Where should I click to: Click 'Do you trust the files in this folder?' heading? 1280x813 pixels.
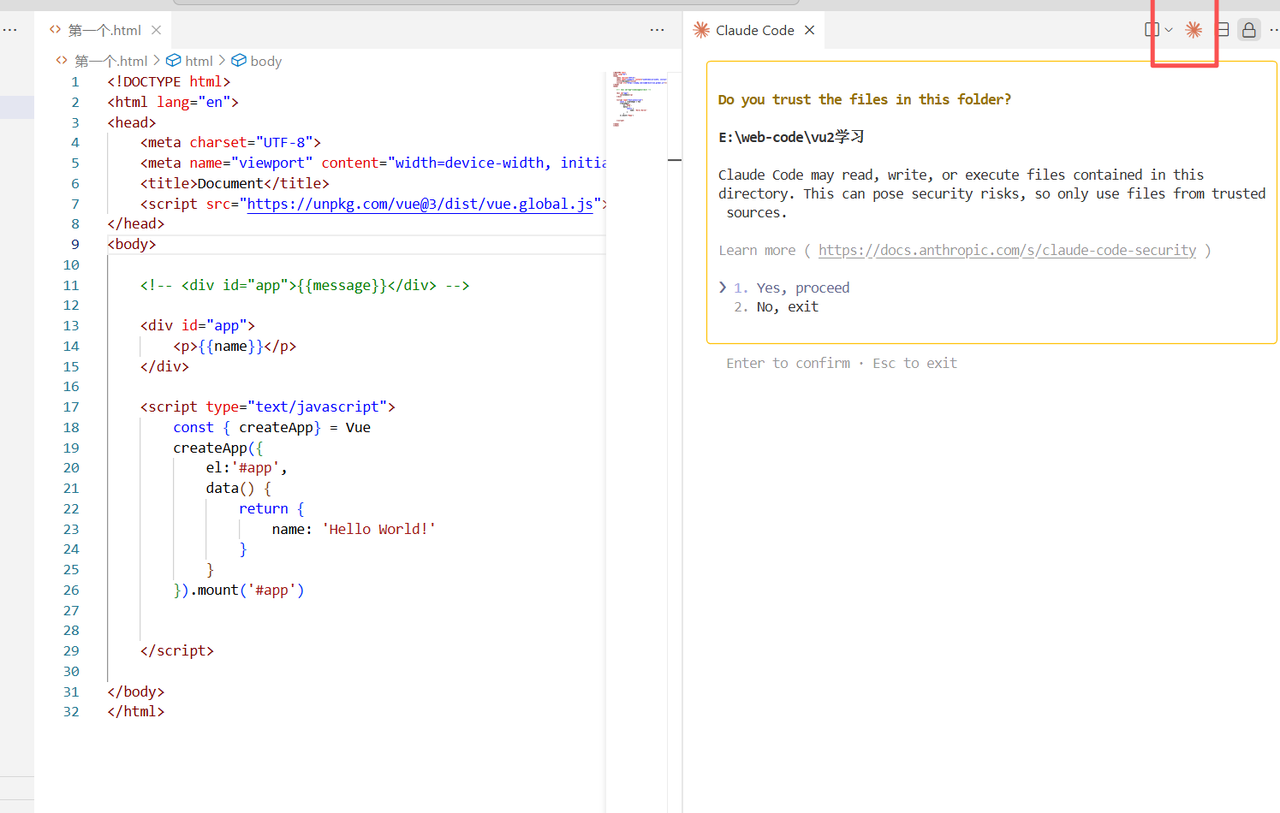coord(864,99)
